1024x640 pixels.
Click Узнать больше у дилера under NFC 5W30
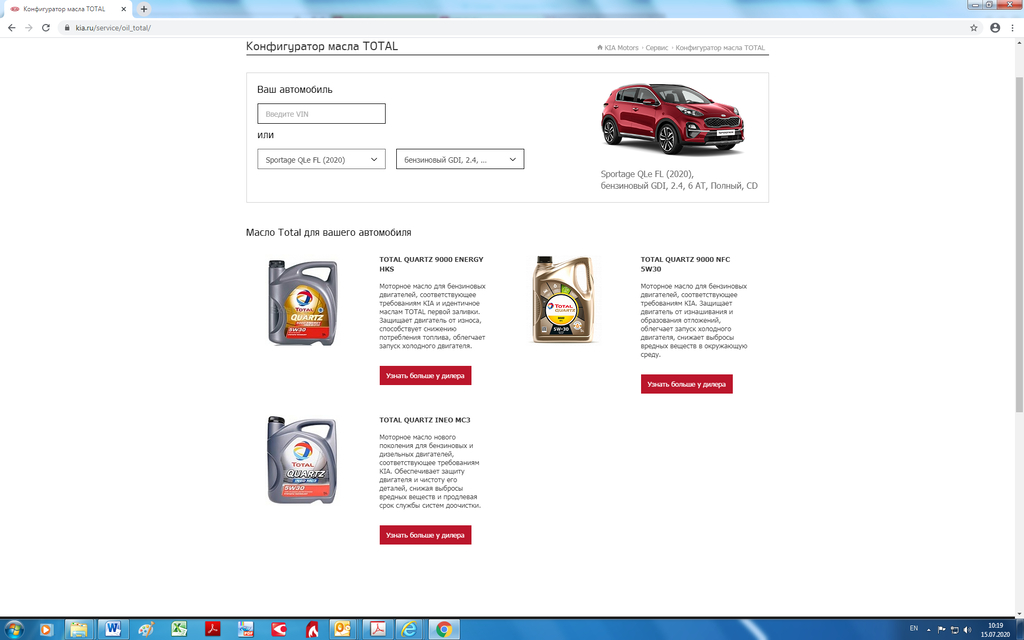[686, 384]
